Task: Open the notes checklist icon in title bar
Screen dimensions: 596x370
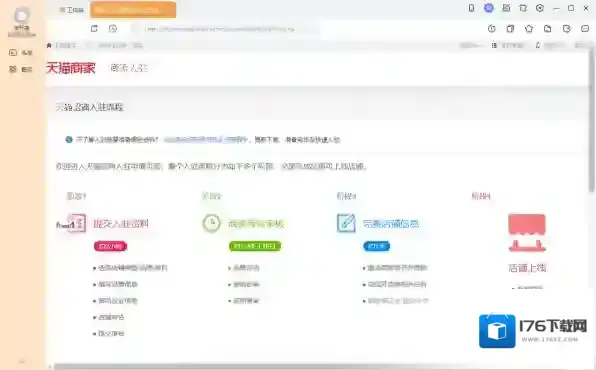Action: 506,8
